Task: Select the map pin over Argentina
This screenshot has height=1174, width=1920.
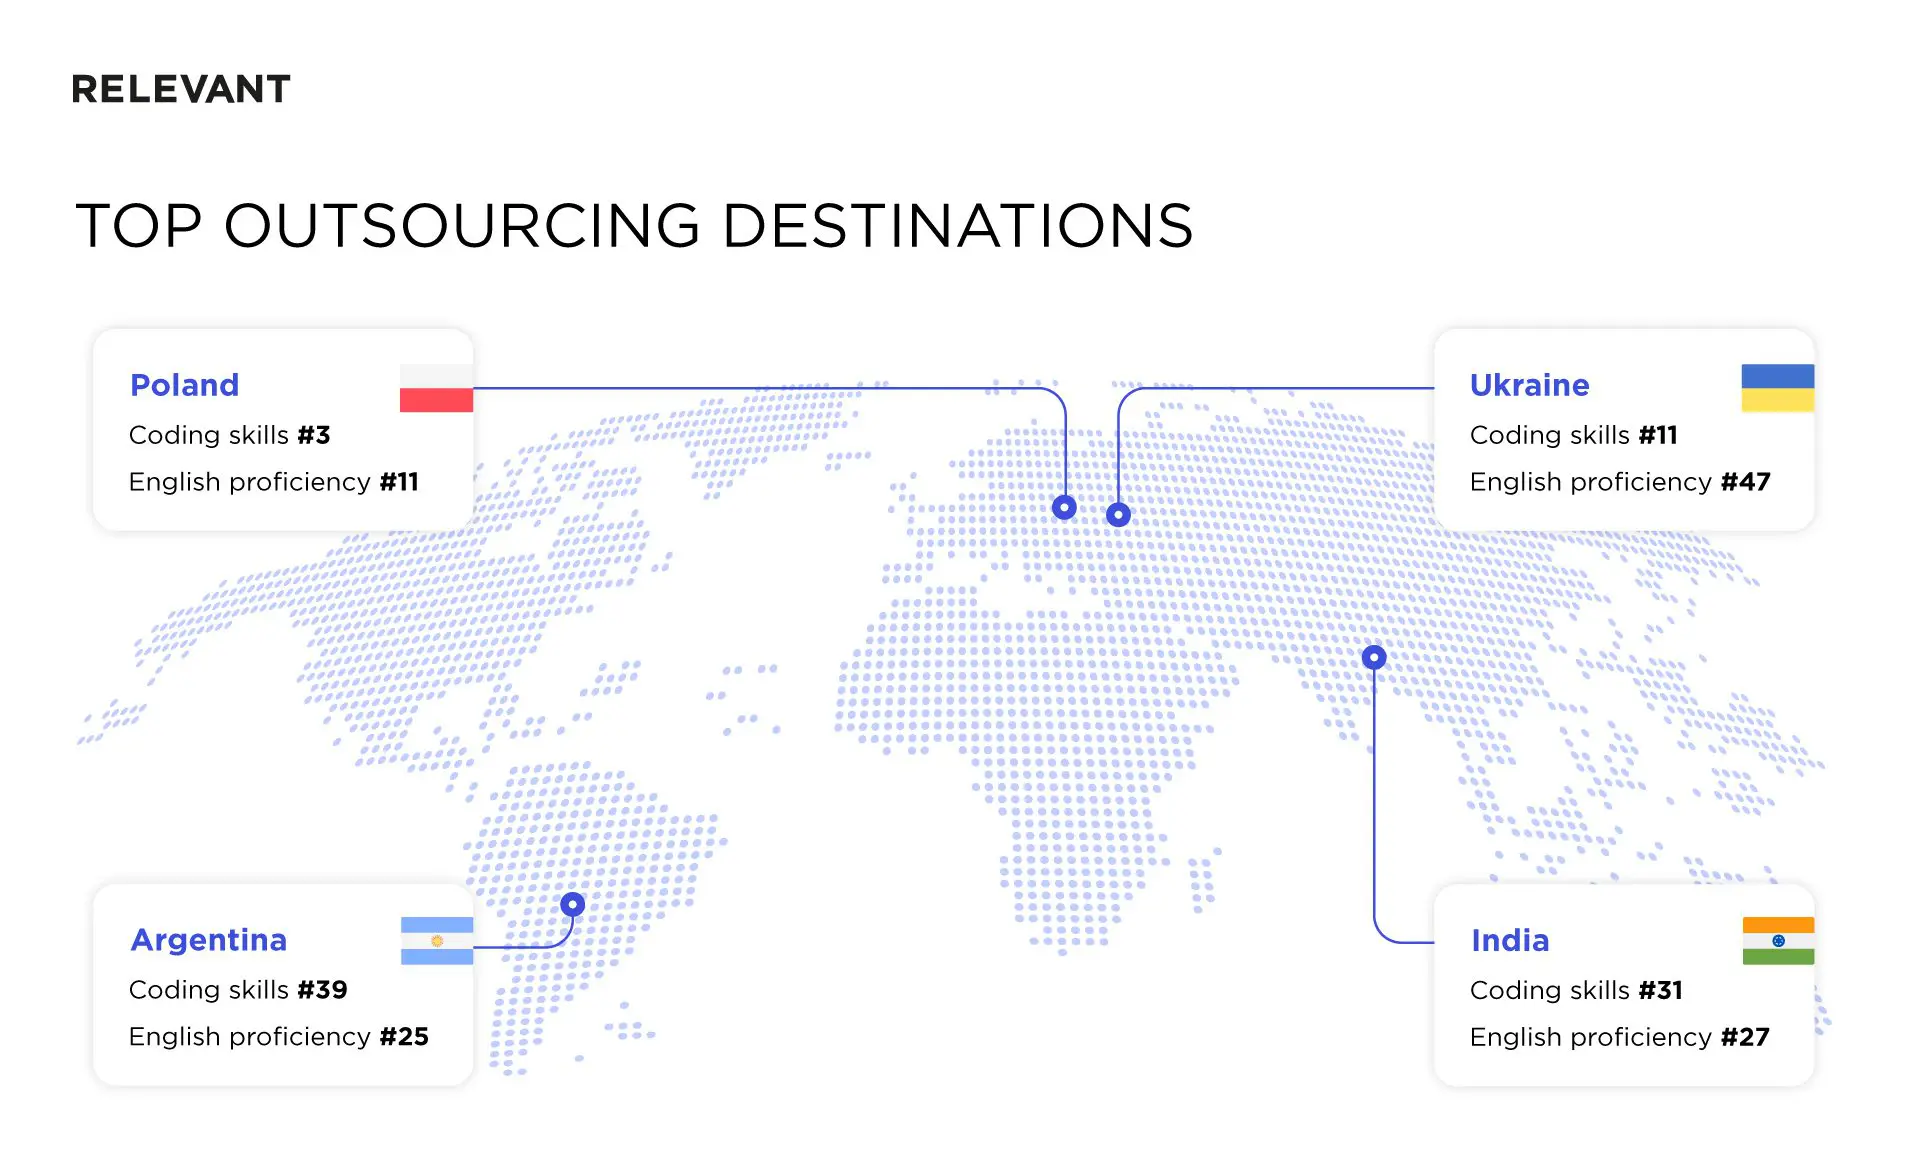Action: (572, 903)
